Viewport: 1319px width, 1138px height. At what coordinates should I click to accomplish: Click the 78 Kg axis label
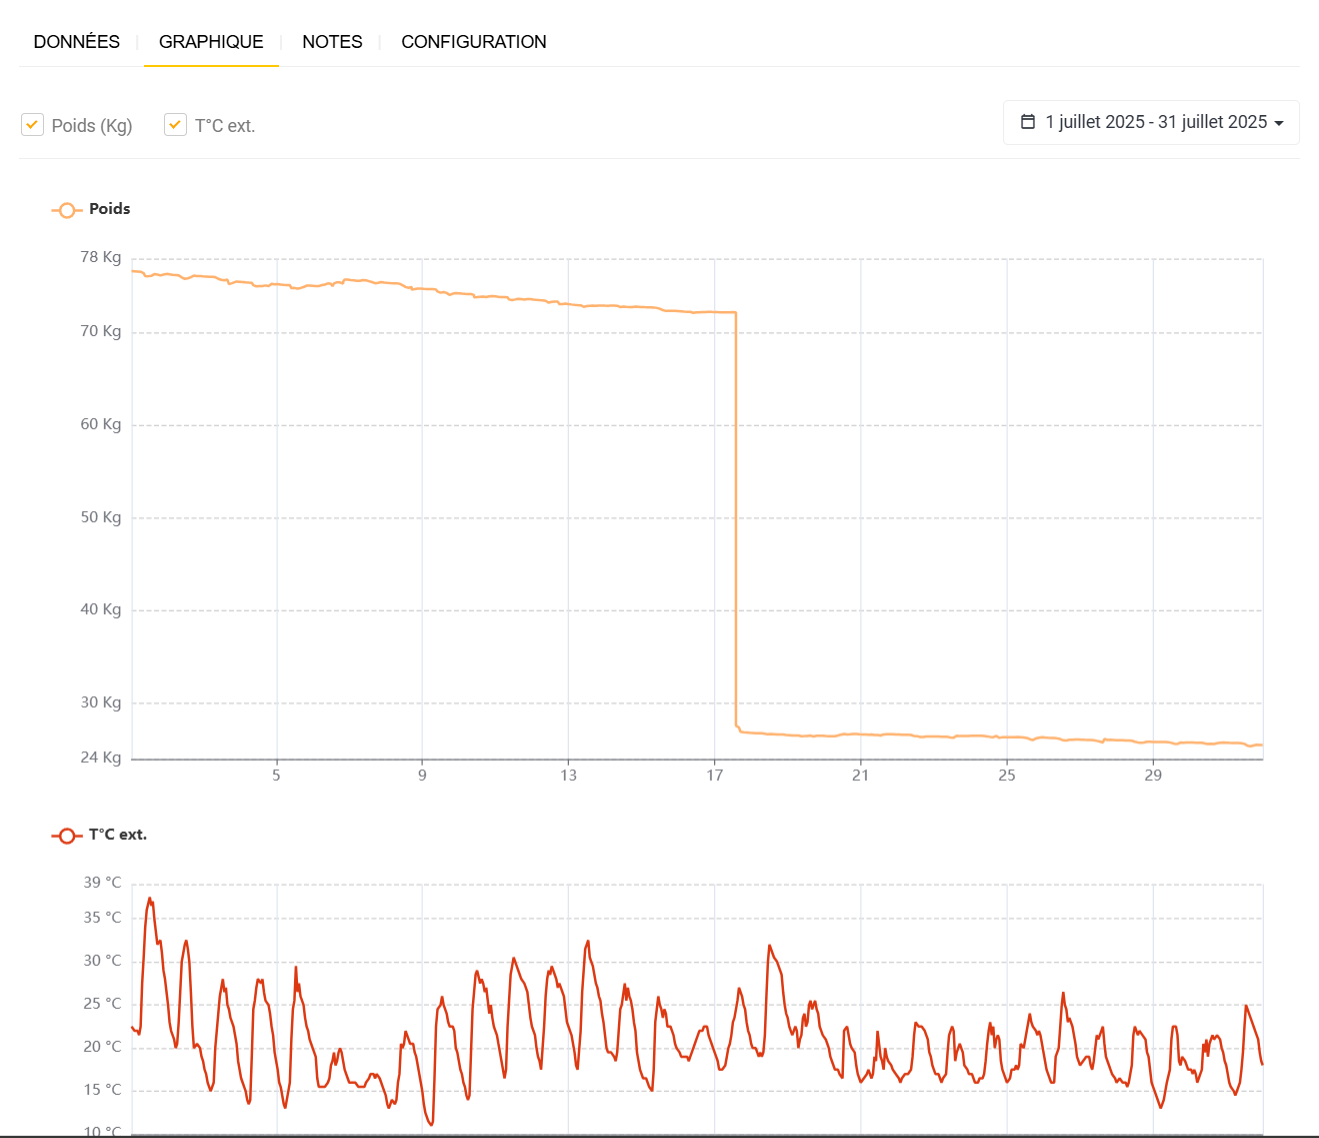click(x=101, y=257)
